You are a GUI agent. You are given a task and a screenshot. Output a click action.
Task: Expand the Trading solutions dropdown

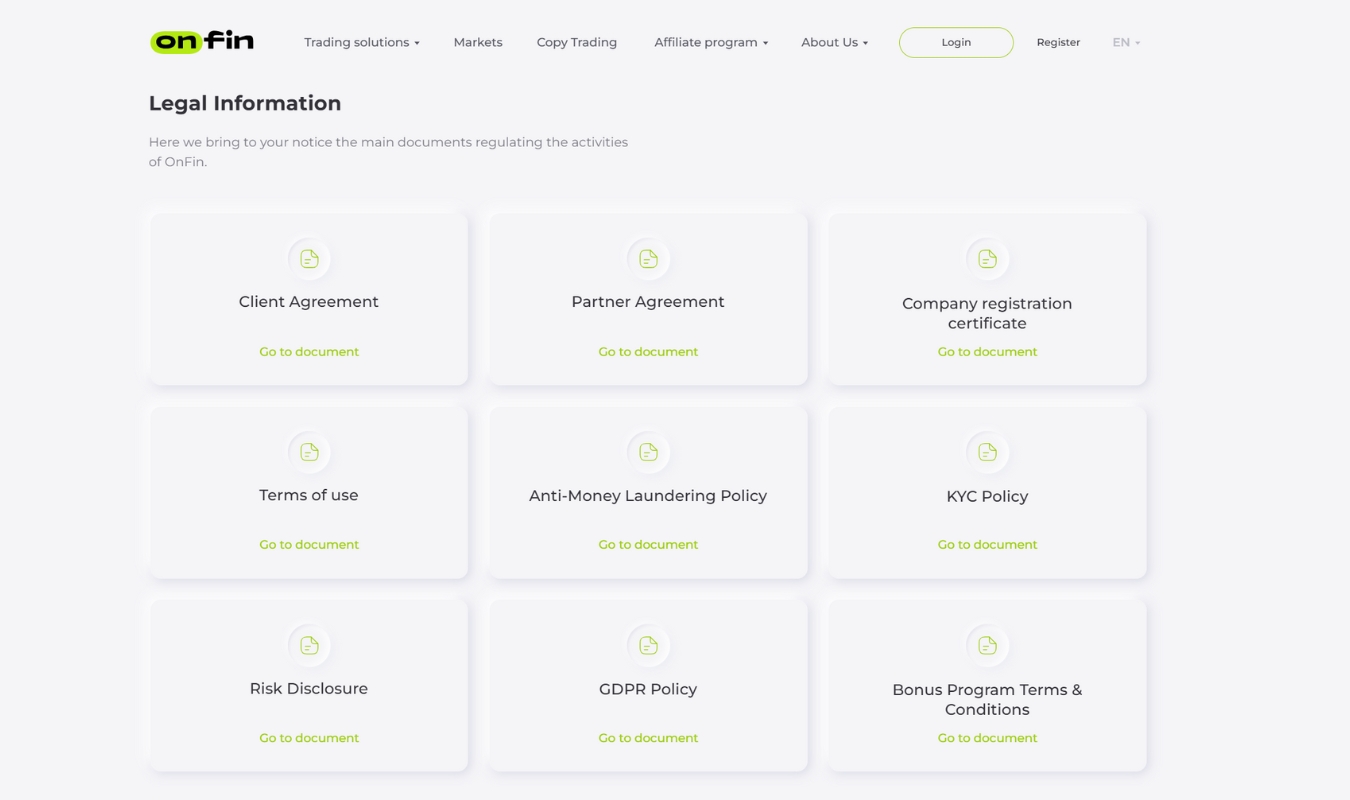[x=362, y=42]
